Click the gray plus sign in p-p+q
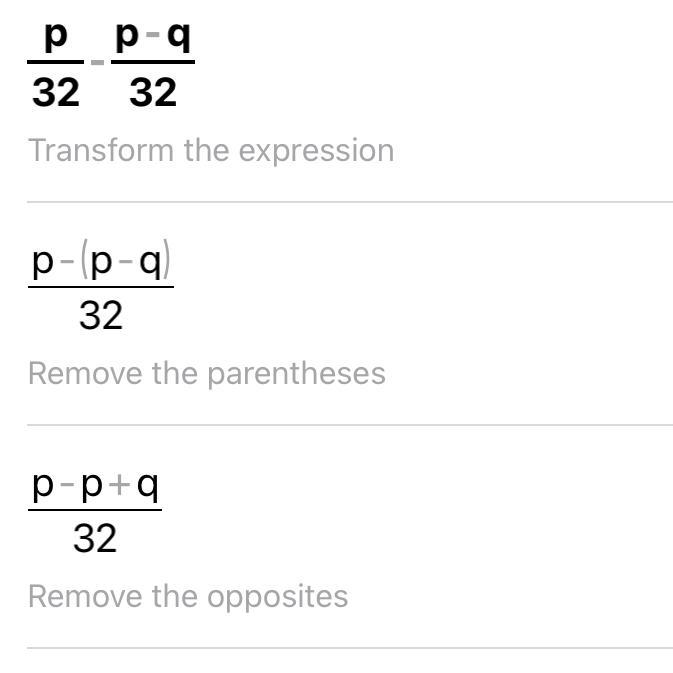 (119, 485)
